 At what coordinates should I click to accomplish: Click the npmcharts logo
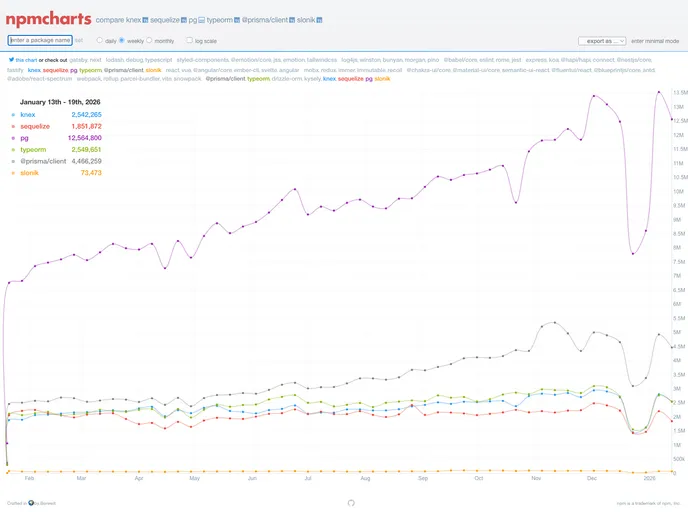[x=48, y=19]
